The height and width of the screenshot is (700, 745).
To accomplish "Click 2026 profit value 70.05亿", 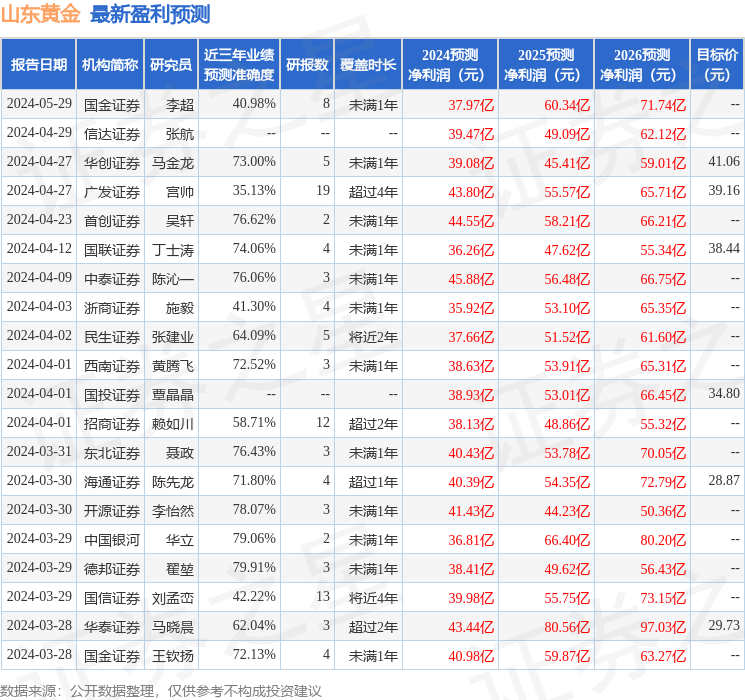I will coord(663,453).
